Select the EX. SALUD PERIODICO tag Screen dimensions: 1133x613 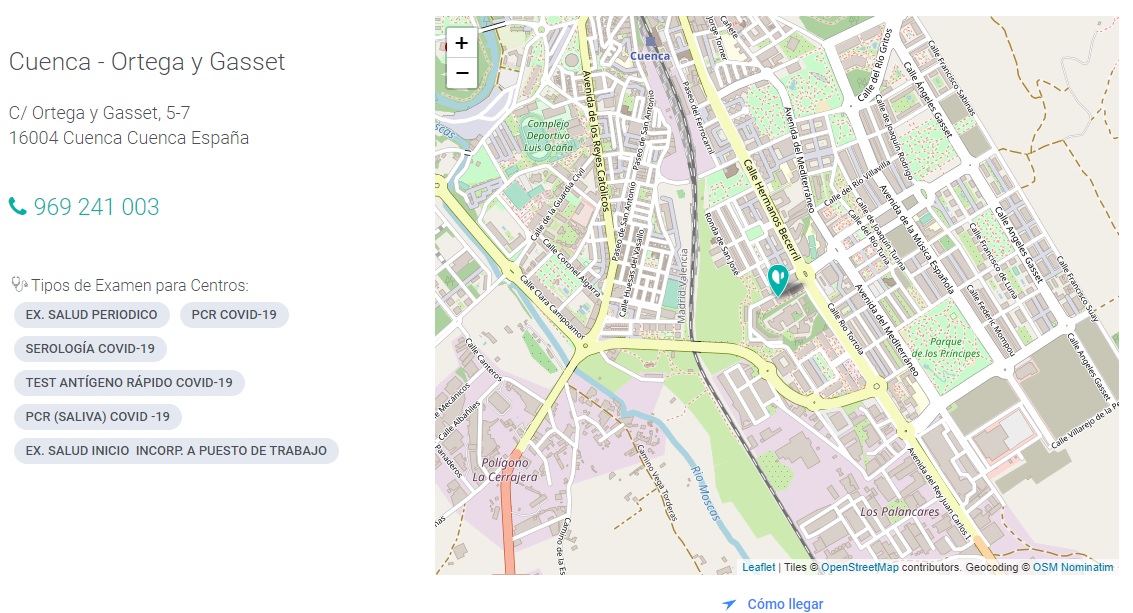pos(91,315)
